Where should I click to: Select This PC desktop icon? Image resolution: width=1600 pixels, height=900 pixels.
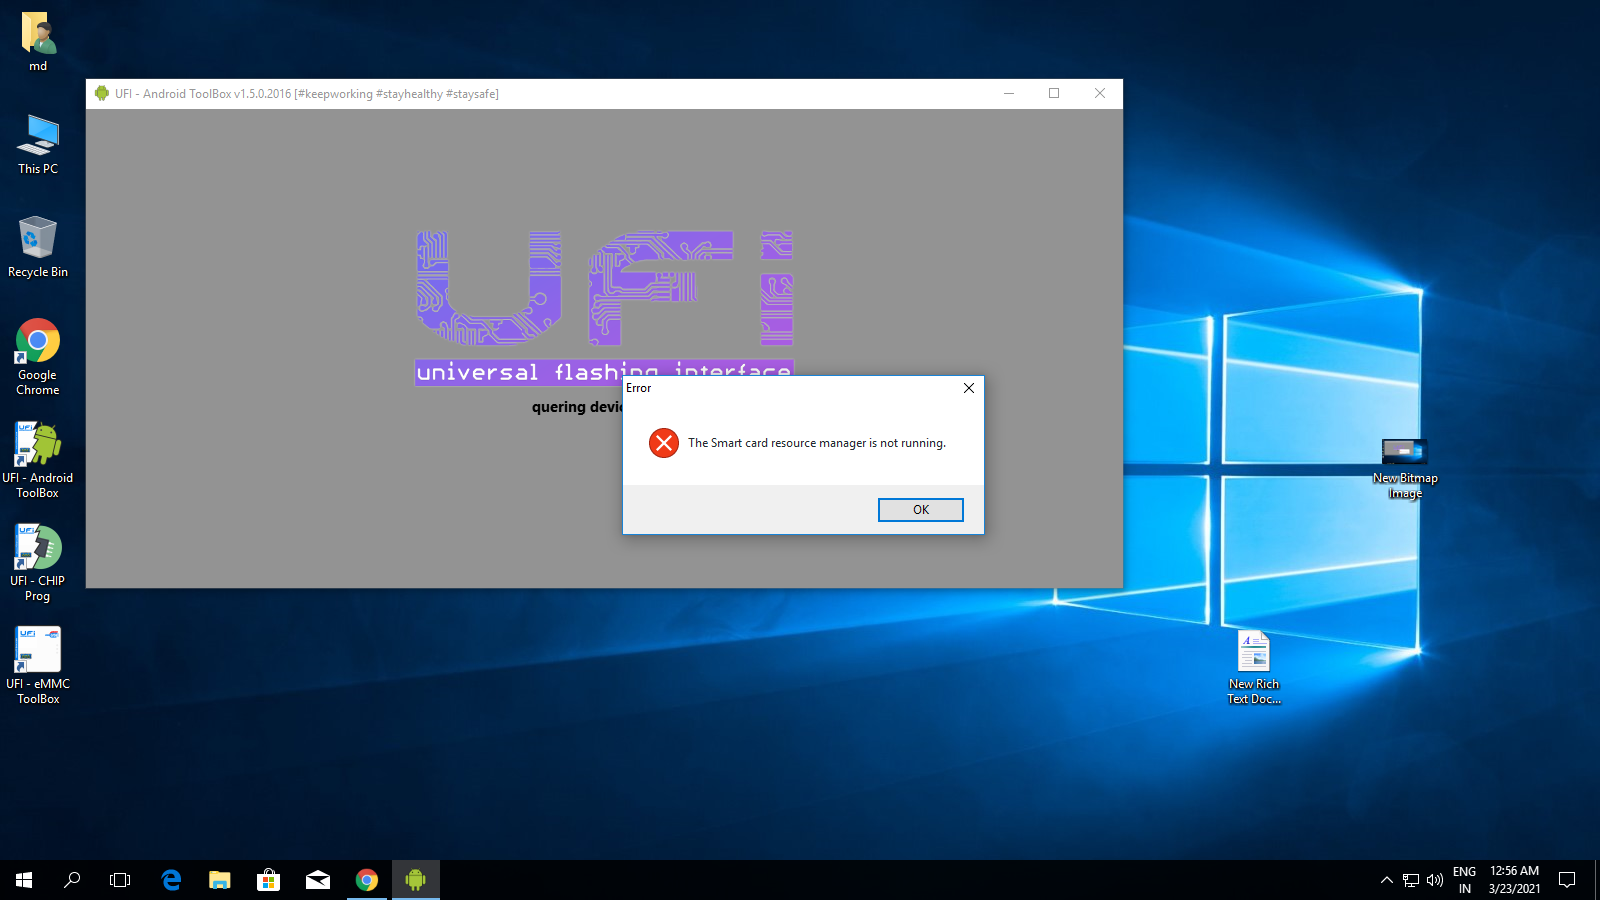[x=38, y=145]
